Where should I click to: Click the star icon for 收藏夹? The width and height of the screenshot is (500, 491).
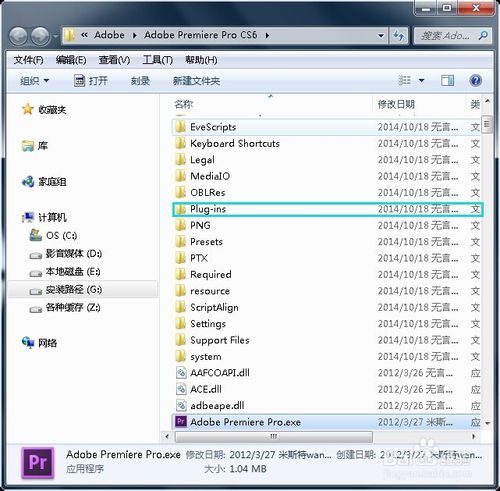(28, 109)
